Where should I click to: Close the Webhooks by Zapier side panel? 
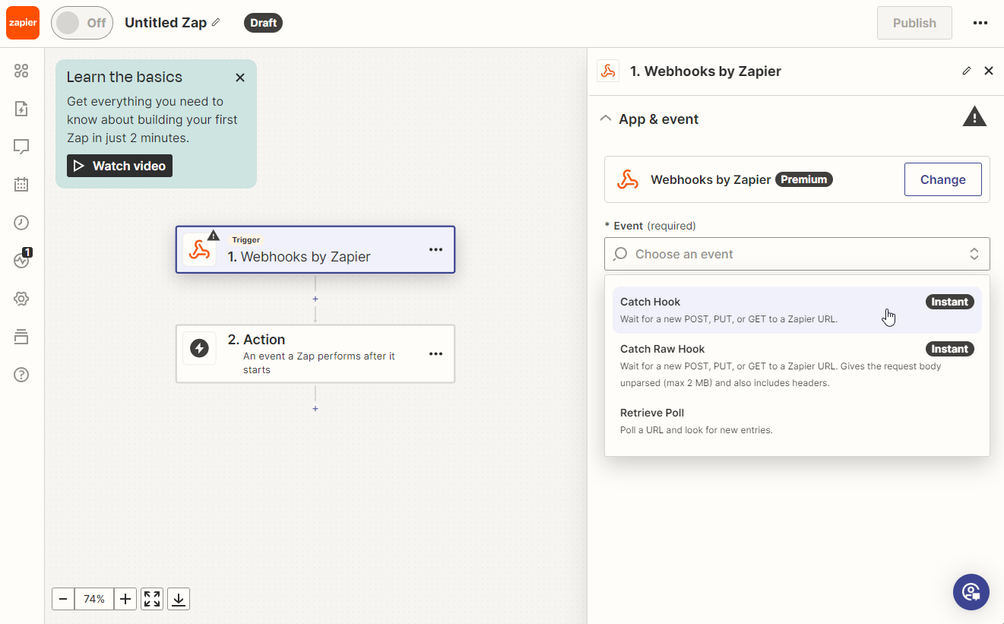click(x=989, y=71)
